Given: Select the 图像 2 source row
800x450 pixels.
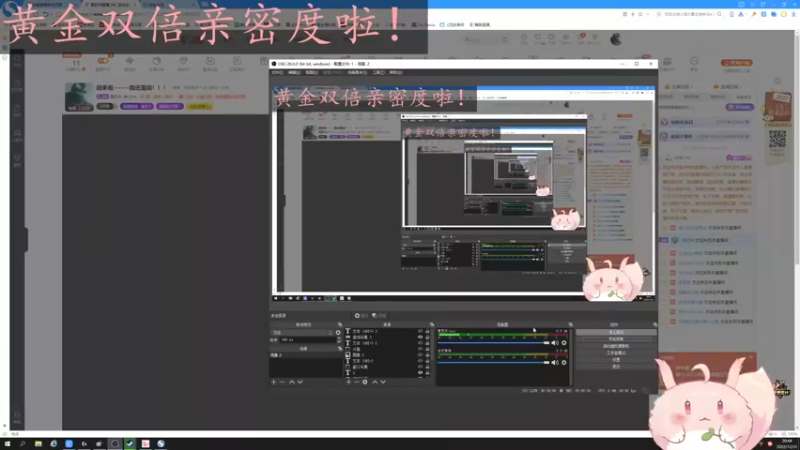Looking at the screenshot, I should pyautogui.click(x=388, y=355).
